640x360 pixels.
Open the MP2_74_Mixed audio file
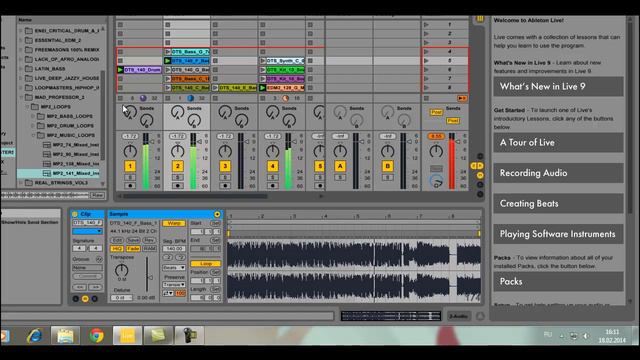[x=71, y=144]
